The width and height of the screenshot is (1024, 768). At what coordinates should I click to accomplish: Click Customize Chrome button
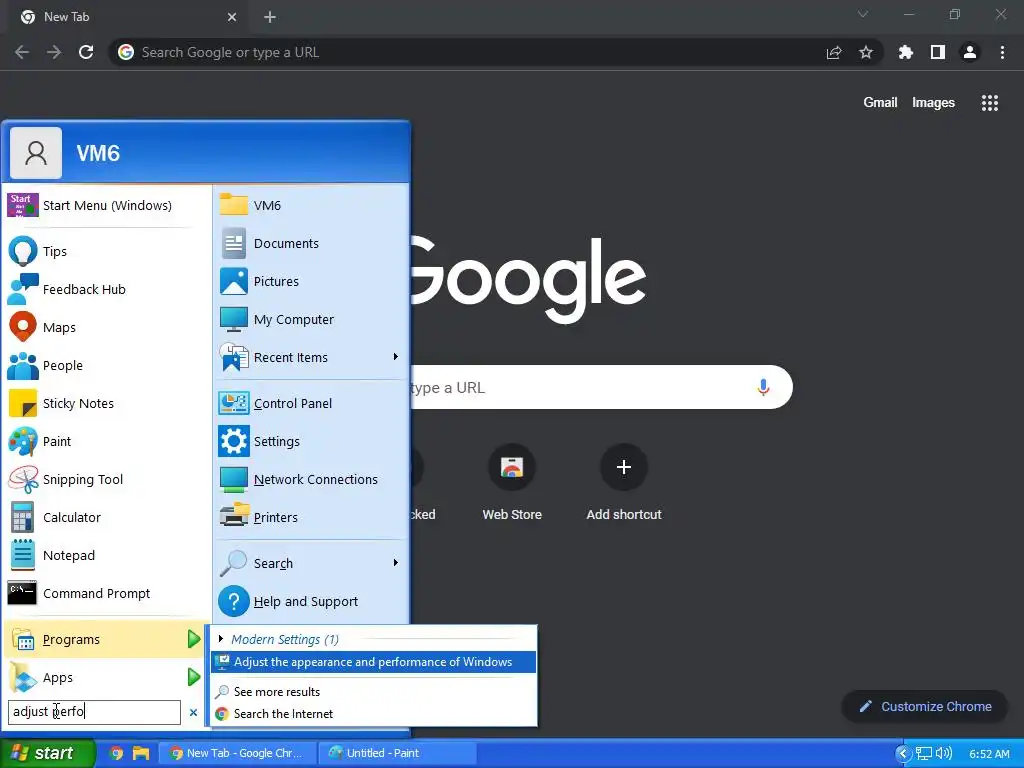[925, 707]
